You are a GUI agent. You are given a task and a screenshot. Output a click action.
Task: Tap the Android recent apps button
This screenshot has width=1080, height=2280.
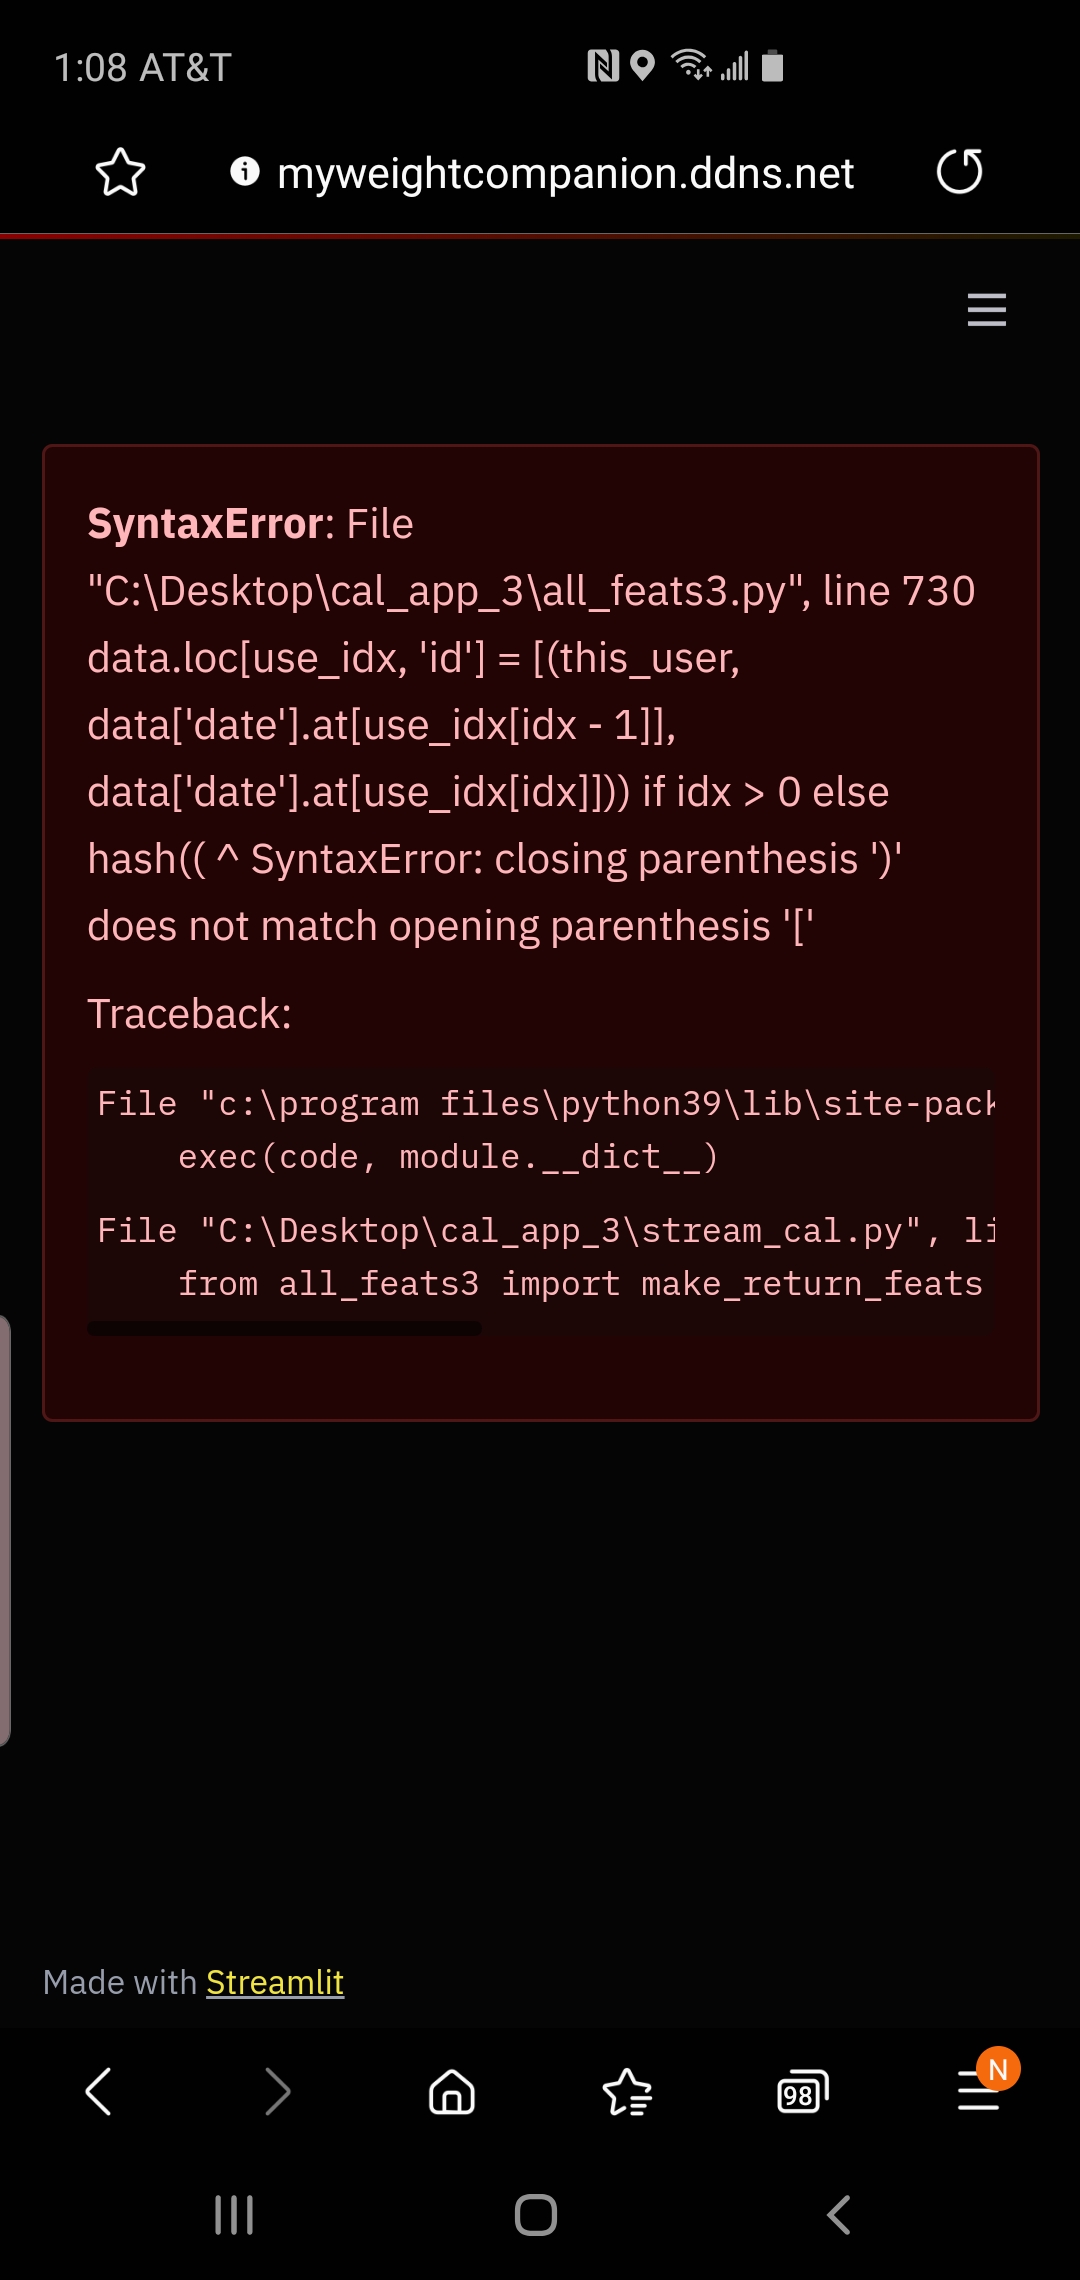[234, 2213]
